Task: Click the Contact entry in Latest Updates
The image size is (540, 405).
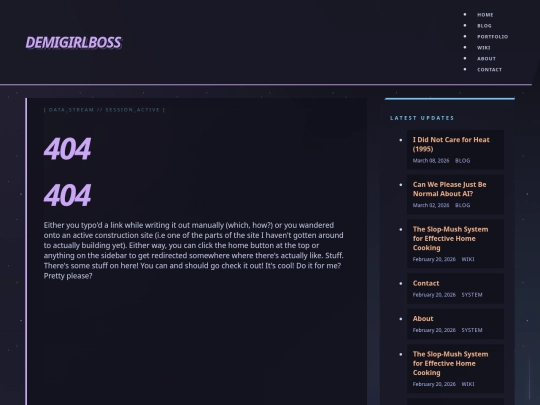Action: tap(426, 283)
